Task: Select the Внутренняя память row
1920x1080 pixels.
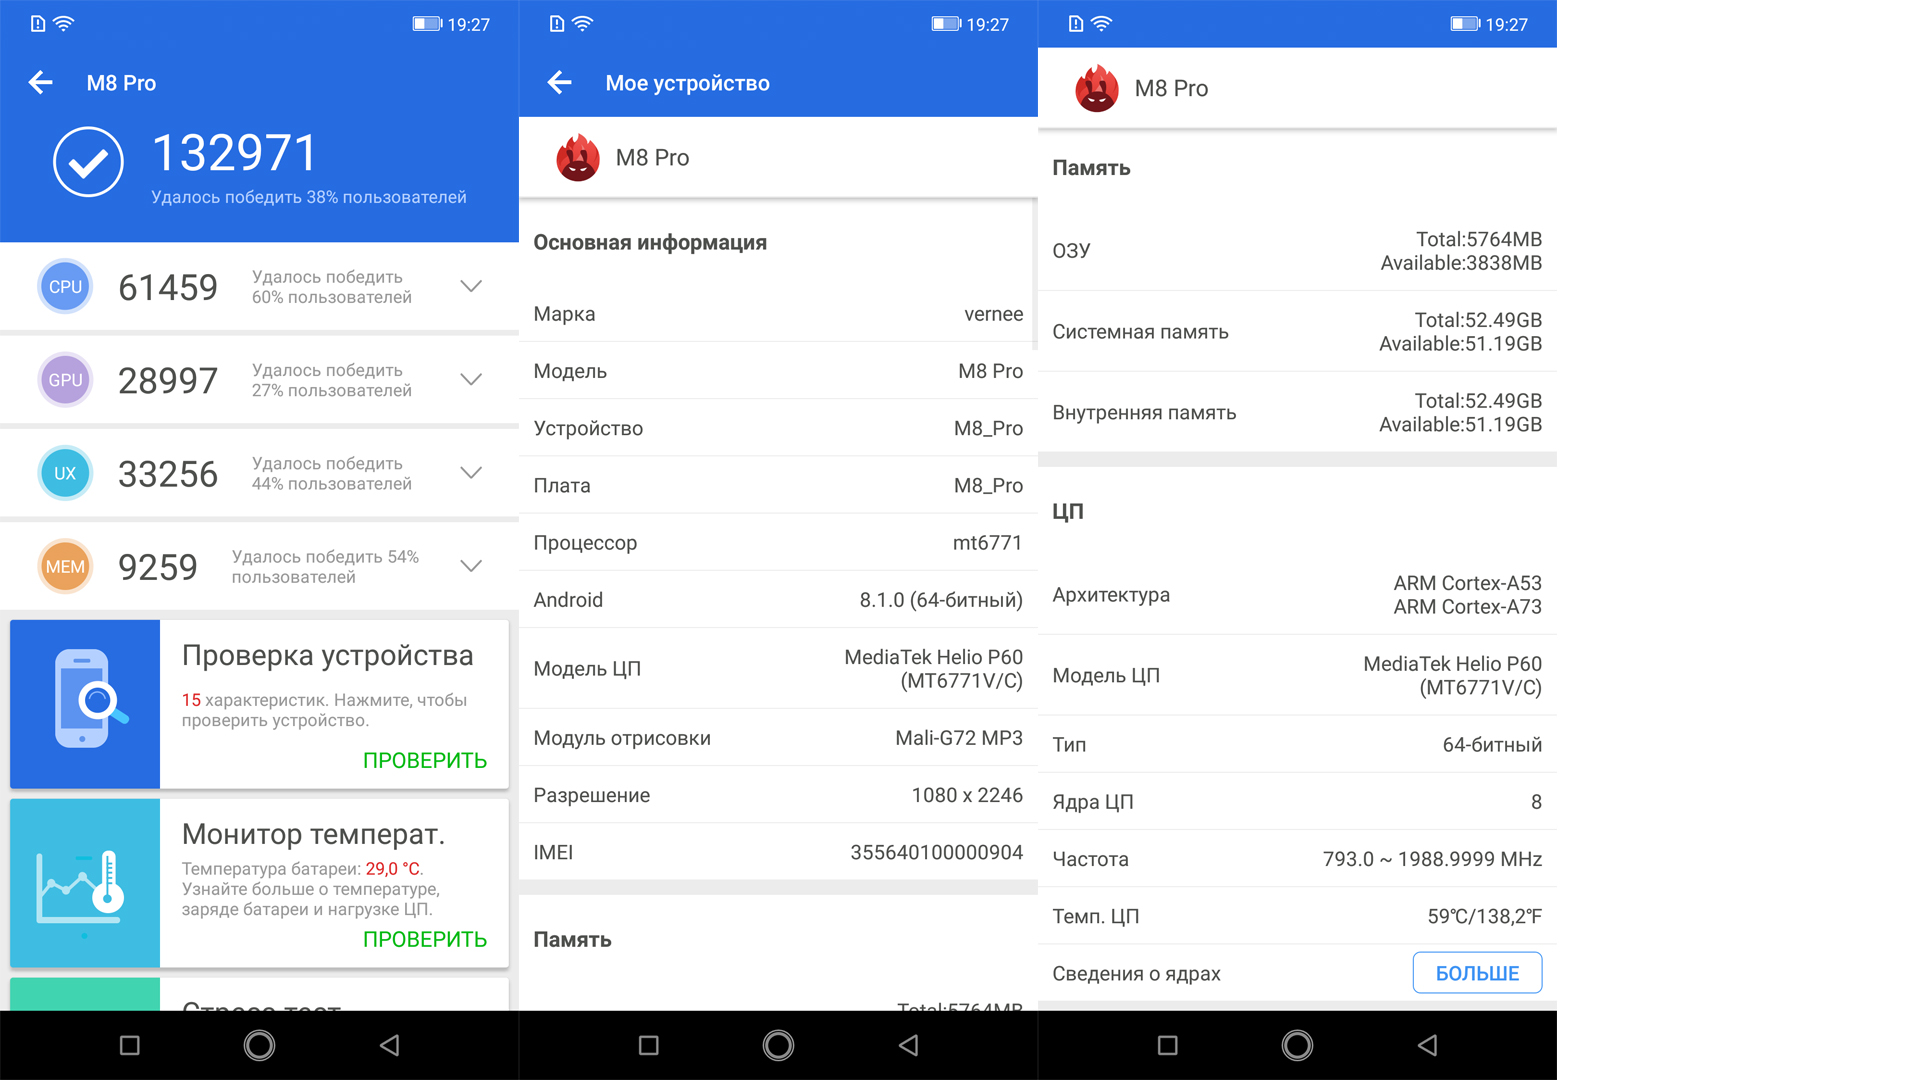Action: pos(1297,412)
